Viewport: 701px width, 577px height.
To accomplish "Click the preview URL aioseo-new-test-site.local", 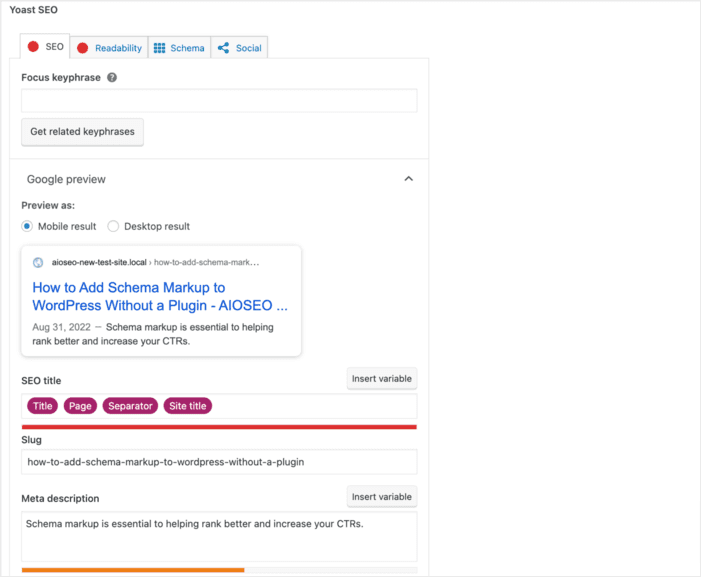I will tap(99, 262).
